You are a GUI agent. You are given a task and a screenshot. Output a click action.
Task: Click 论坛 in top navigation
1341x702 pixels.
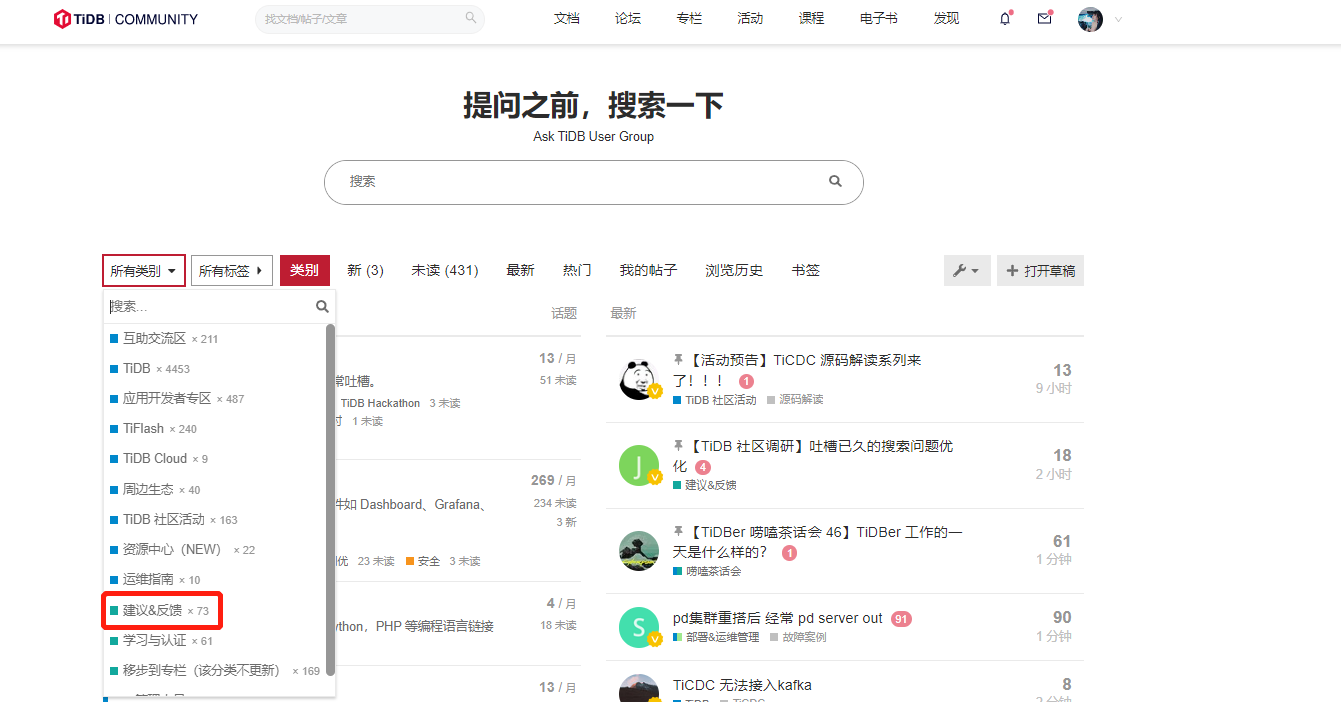628,19
